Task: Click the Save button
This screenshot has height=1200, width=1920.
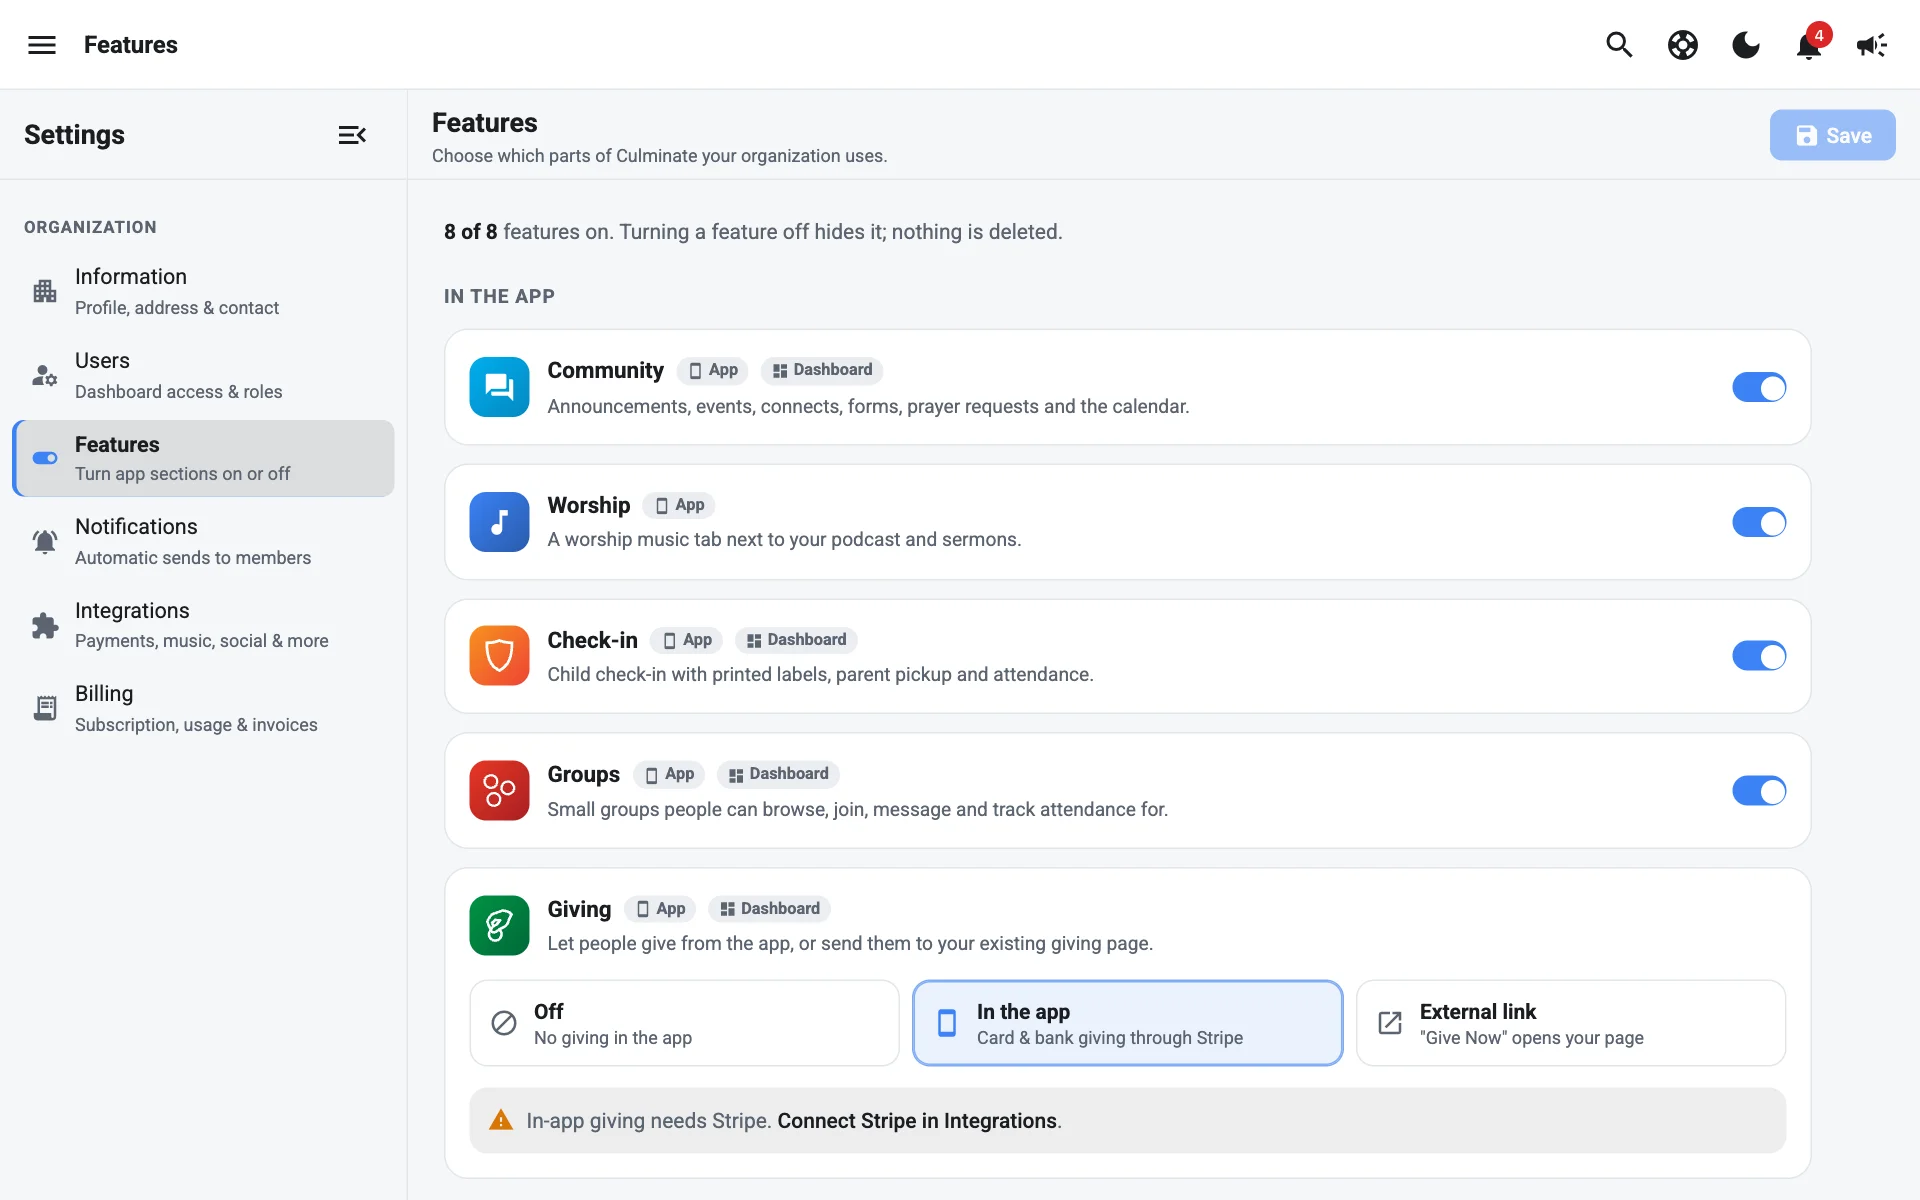Action: 1832,135
